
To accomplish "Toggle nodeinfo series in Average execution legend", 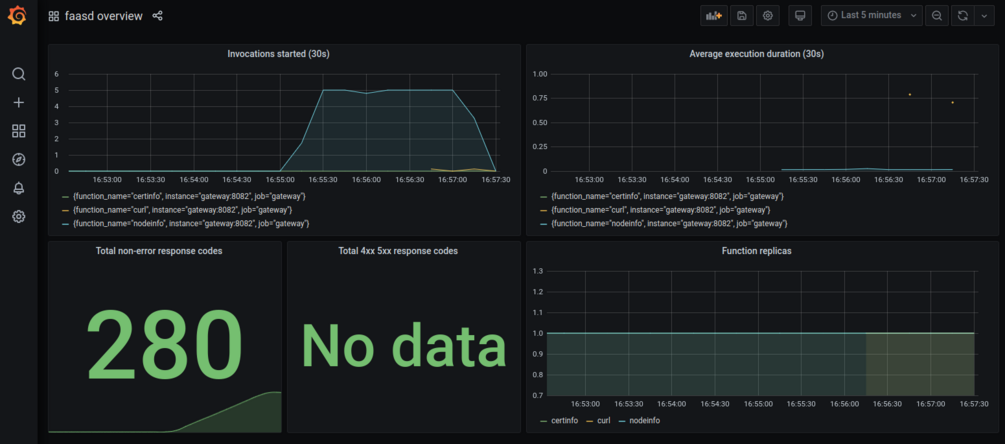I will click(669, 224).
